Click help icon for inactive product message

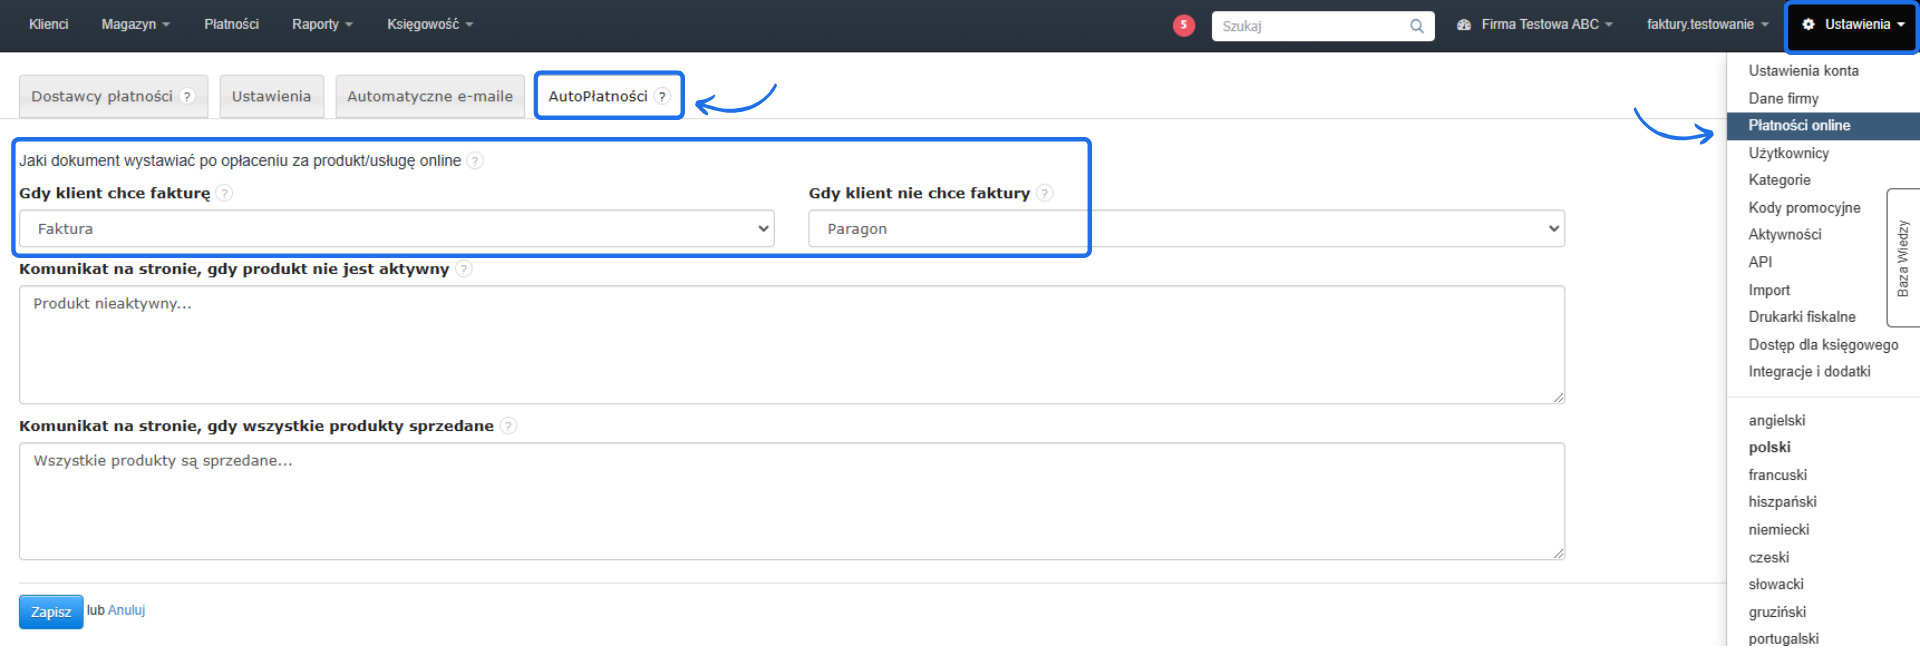pyautogui.click(x=464, y=269)
